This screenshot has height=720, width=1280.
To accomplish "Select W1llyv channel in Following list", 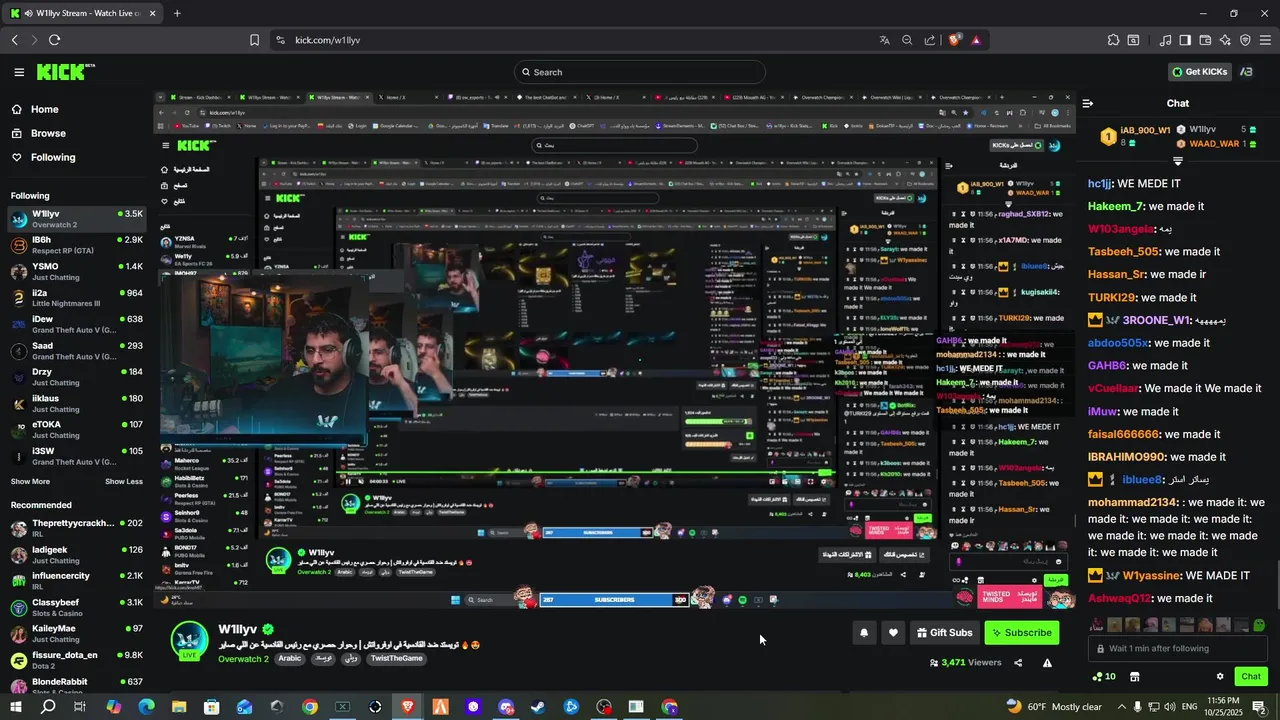I will [77, 219].
